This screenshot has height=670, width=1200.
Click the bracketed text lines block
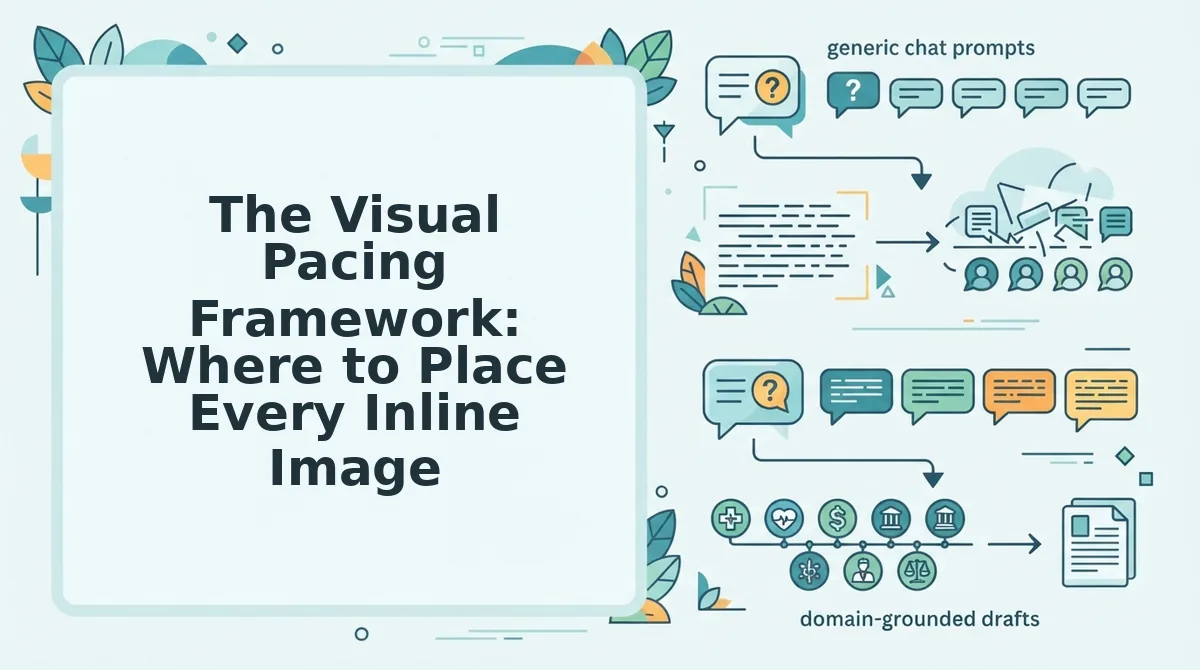pos(786,244)
